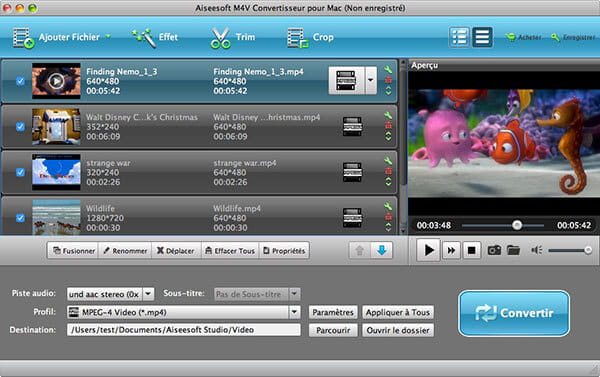Screen dimensions: 600x377
Task: Start conversion with Convertir button
Action: click(514, 313)
